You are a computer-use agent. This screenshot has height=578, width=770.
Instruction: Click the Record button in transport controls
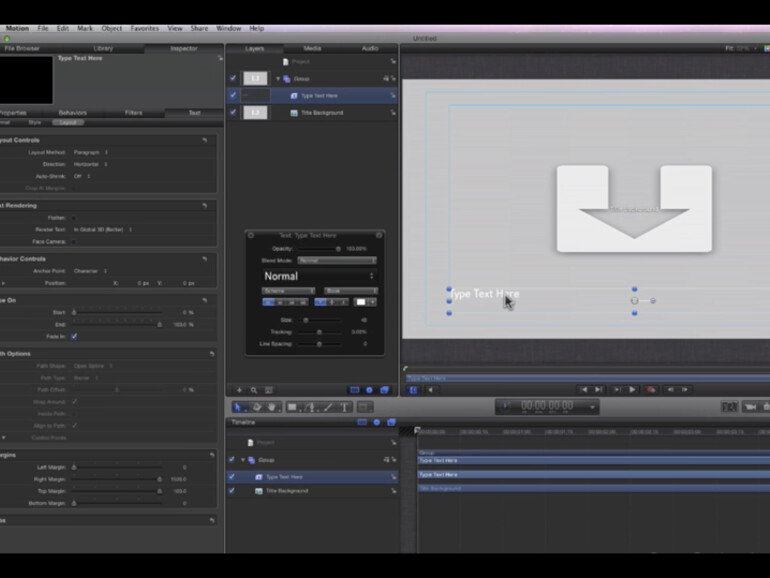click(x=651, y=389)
